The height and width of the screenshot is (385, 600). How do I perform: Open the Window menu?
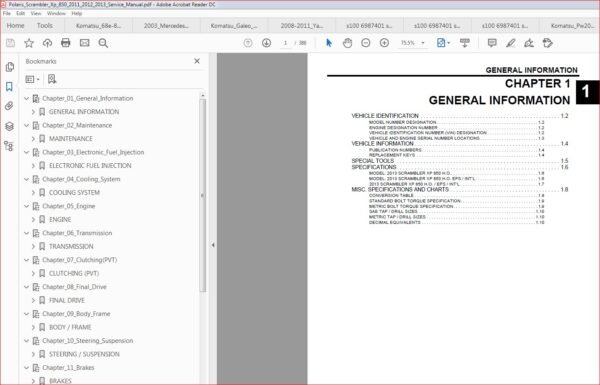click(56, 13)
